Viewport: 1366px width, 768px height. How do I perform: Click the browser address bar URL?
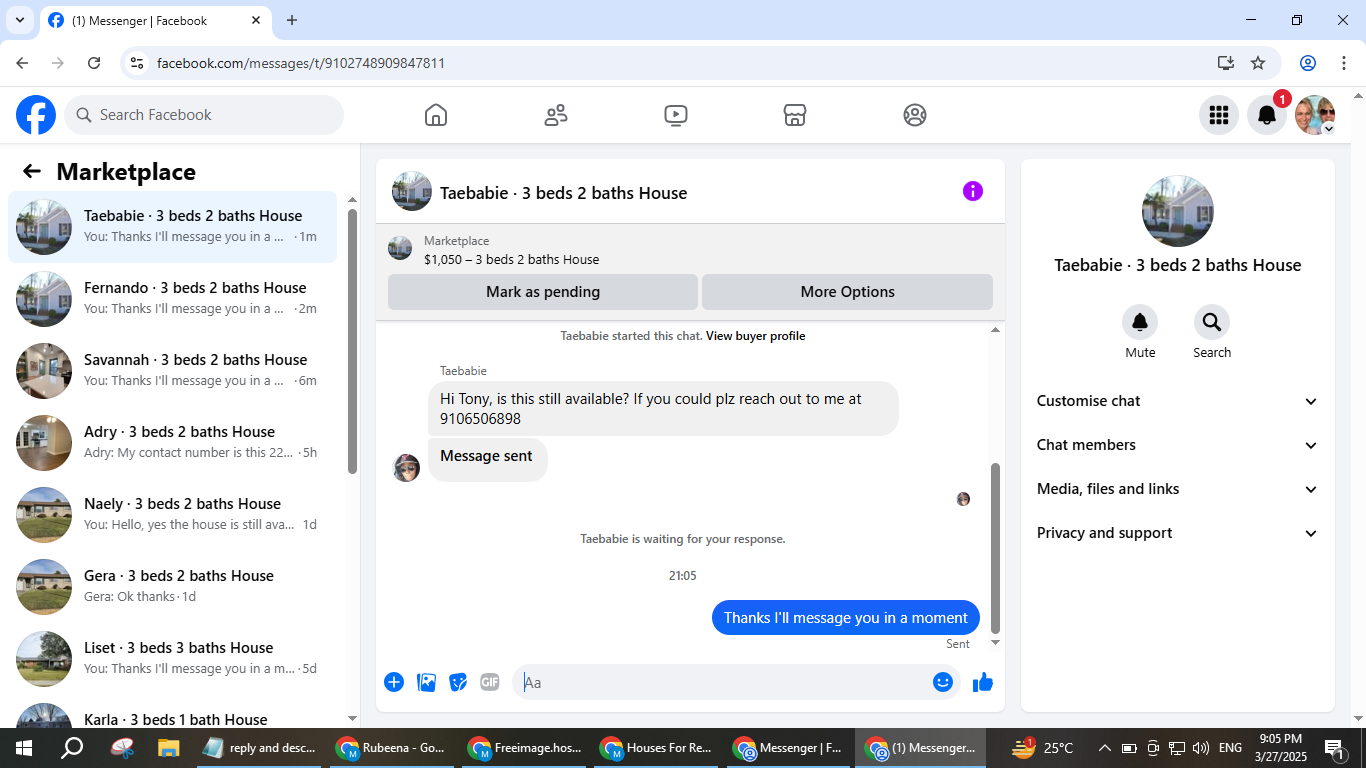301,63
